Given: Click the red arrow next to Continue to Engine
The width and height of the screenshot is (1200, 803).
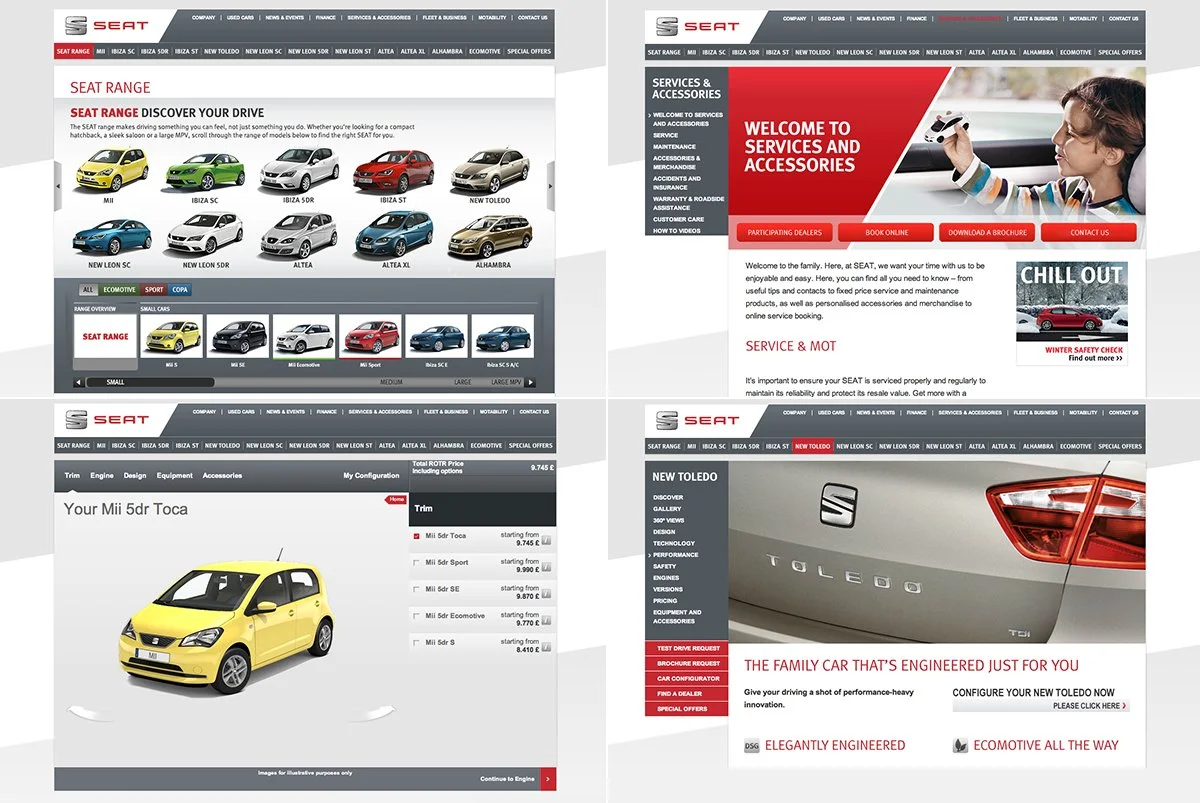Looking at the screenshot, I should pos(548,779).
